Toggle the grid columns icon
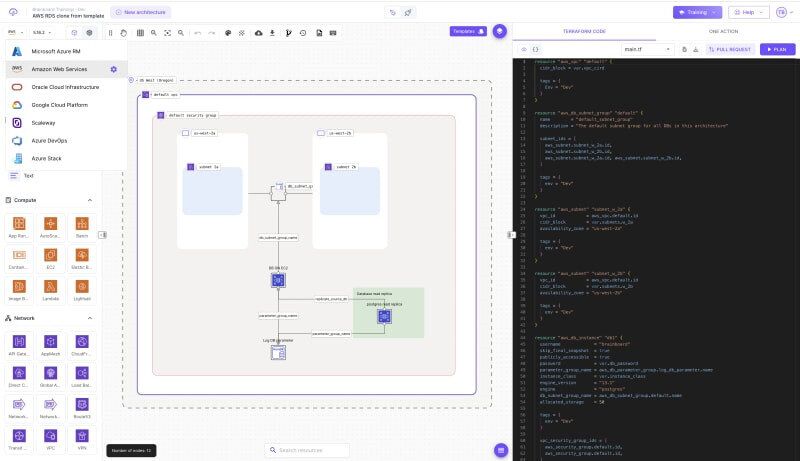The image size is (800, 461). click(140, 33)
